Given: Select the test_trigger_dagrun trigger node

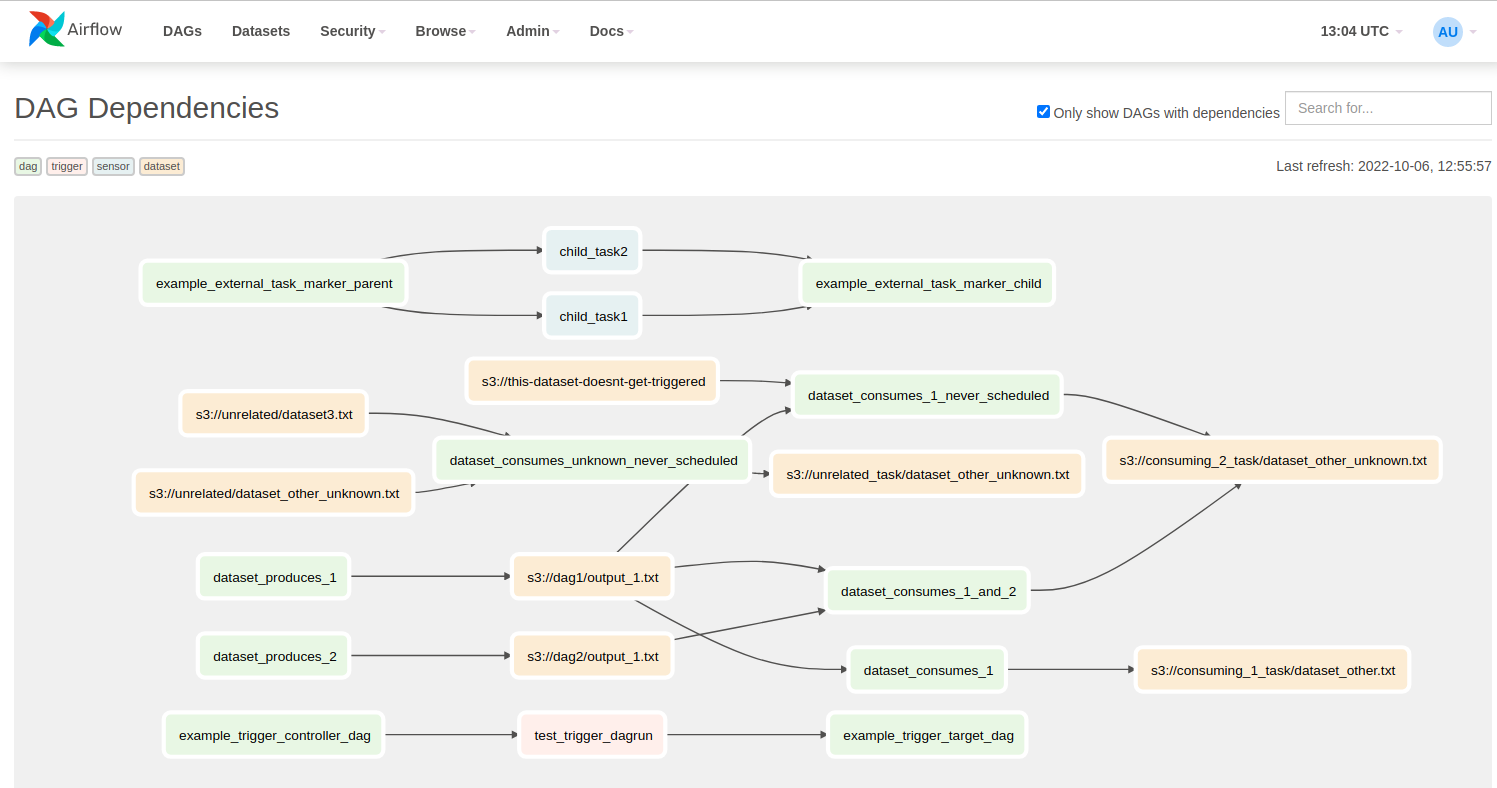Looking at the screenshot, I should [592, 735].
